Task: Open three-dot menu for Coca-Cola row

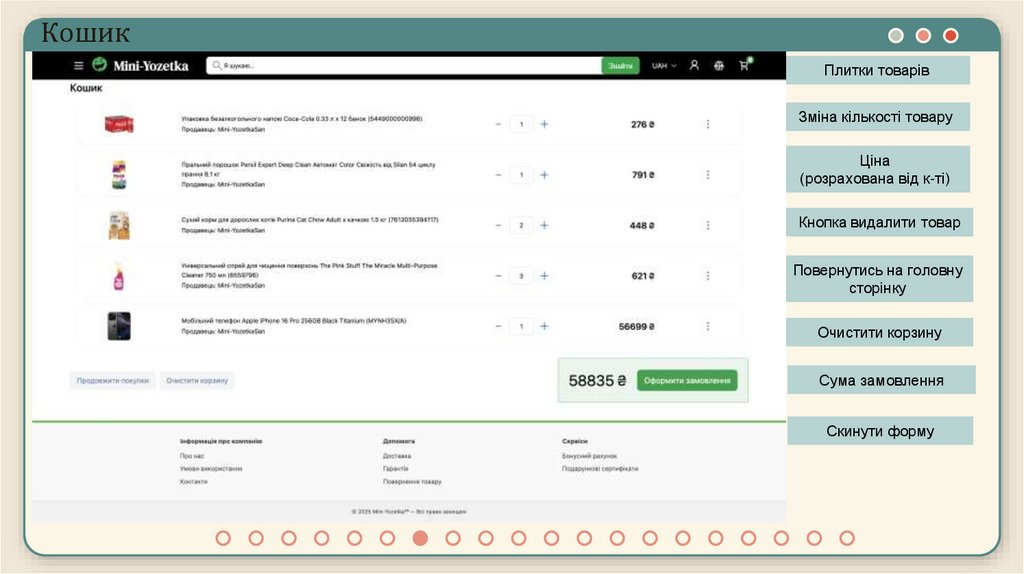Action: tap(708, 124)
